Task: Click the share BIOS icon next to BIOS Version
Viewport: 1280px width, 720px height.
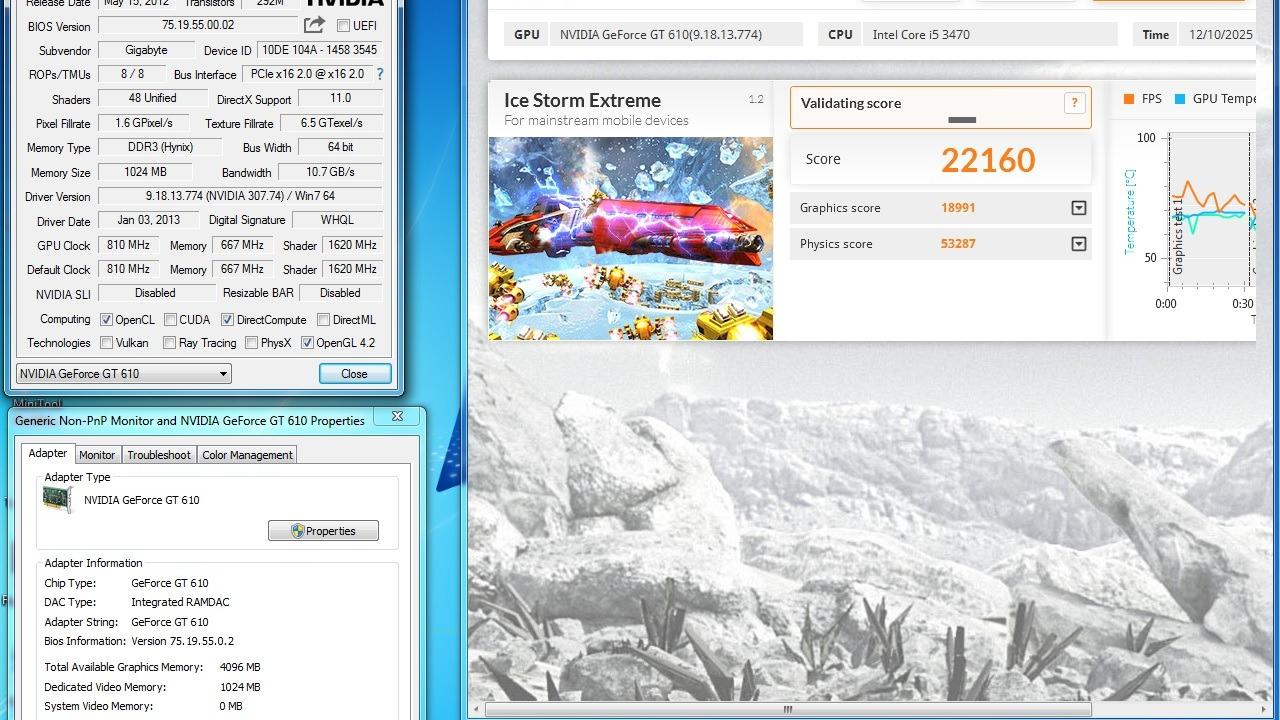Action: [314, 25]
